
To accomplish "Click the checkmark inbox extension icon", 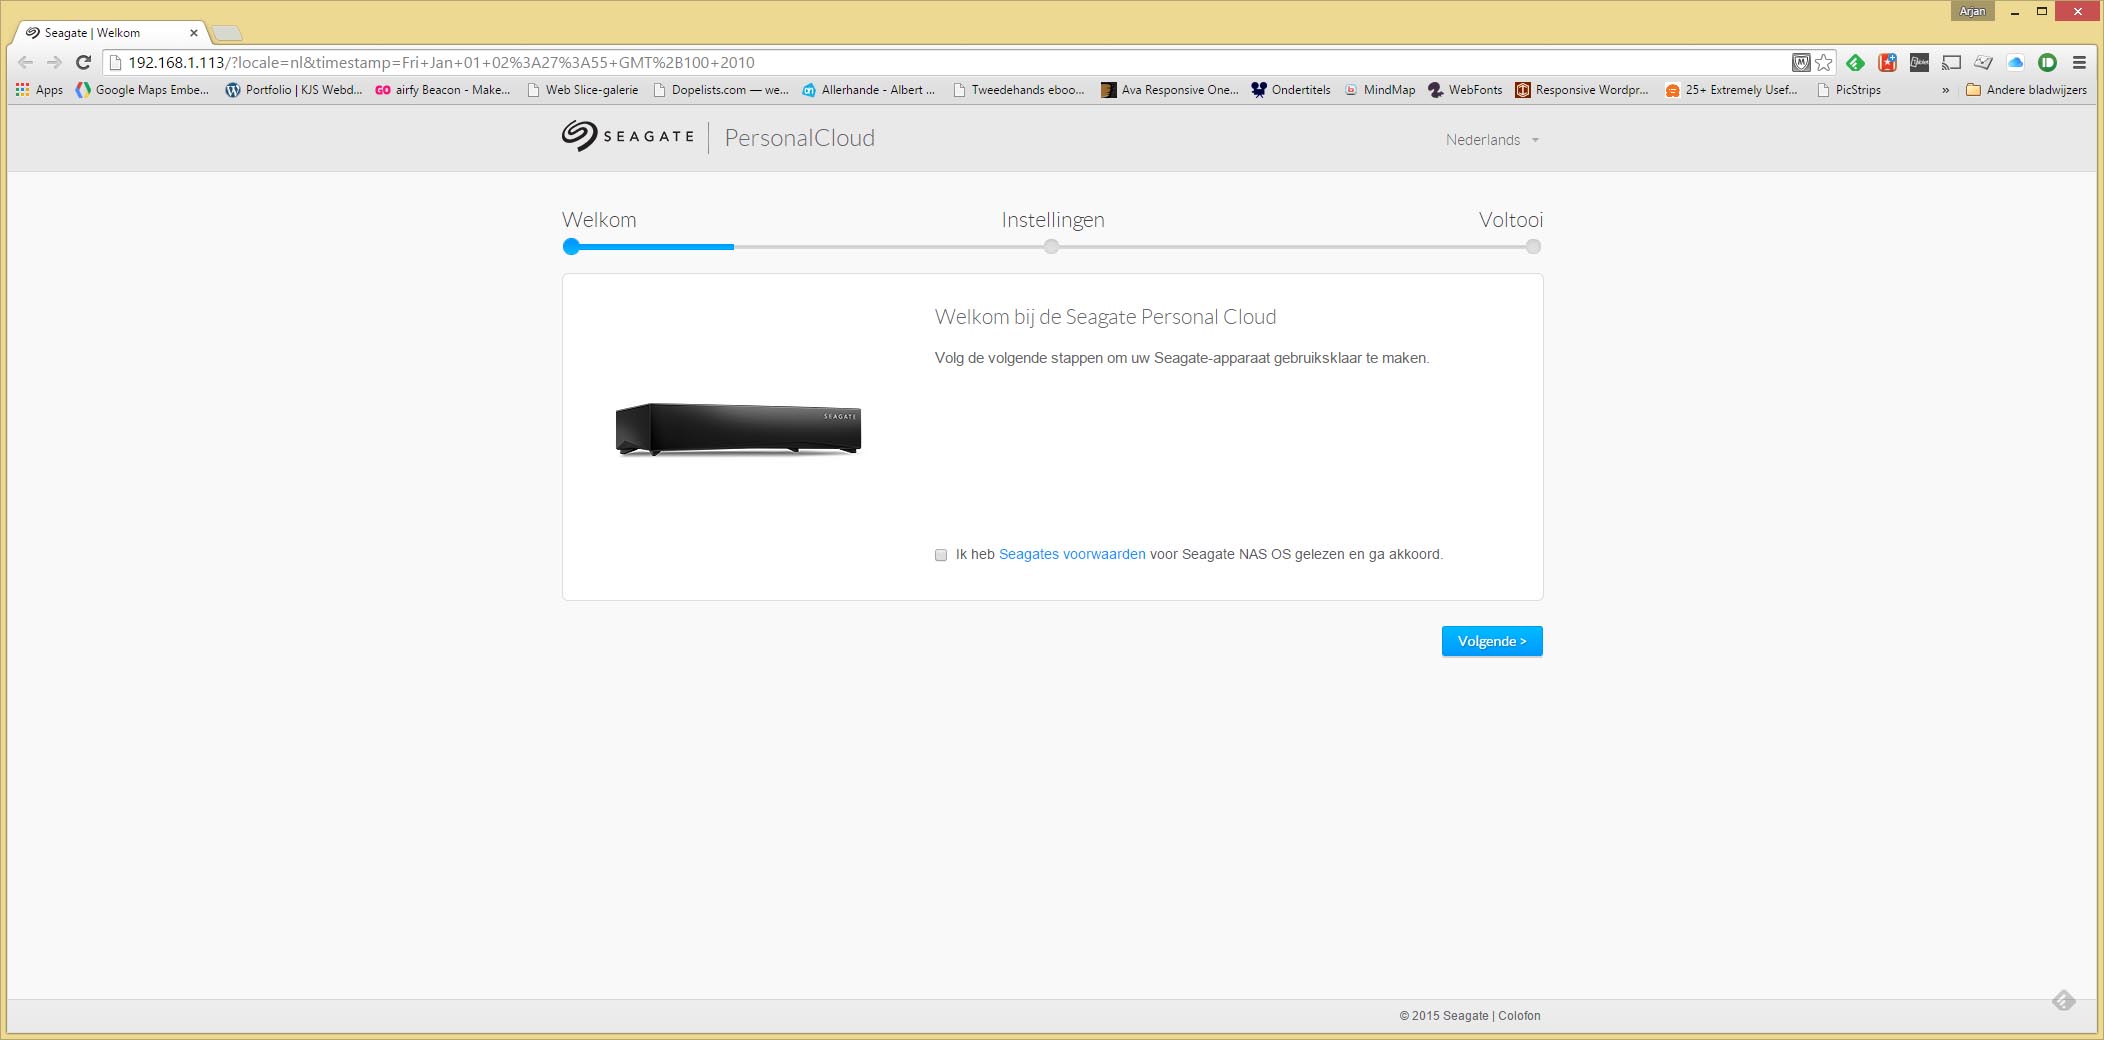I will pyautogui.click(x=1983, y=62).
